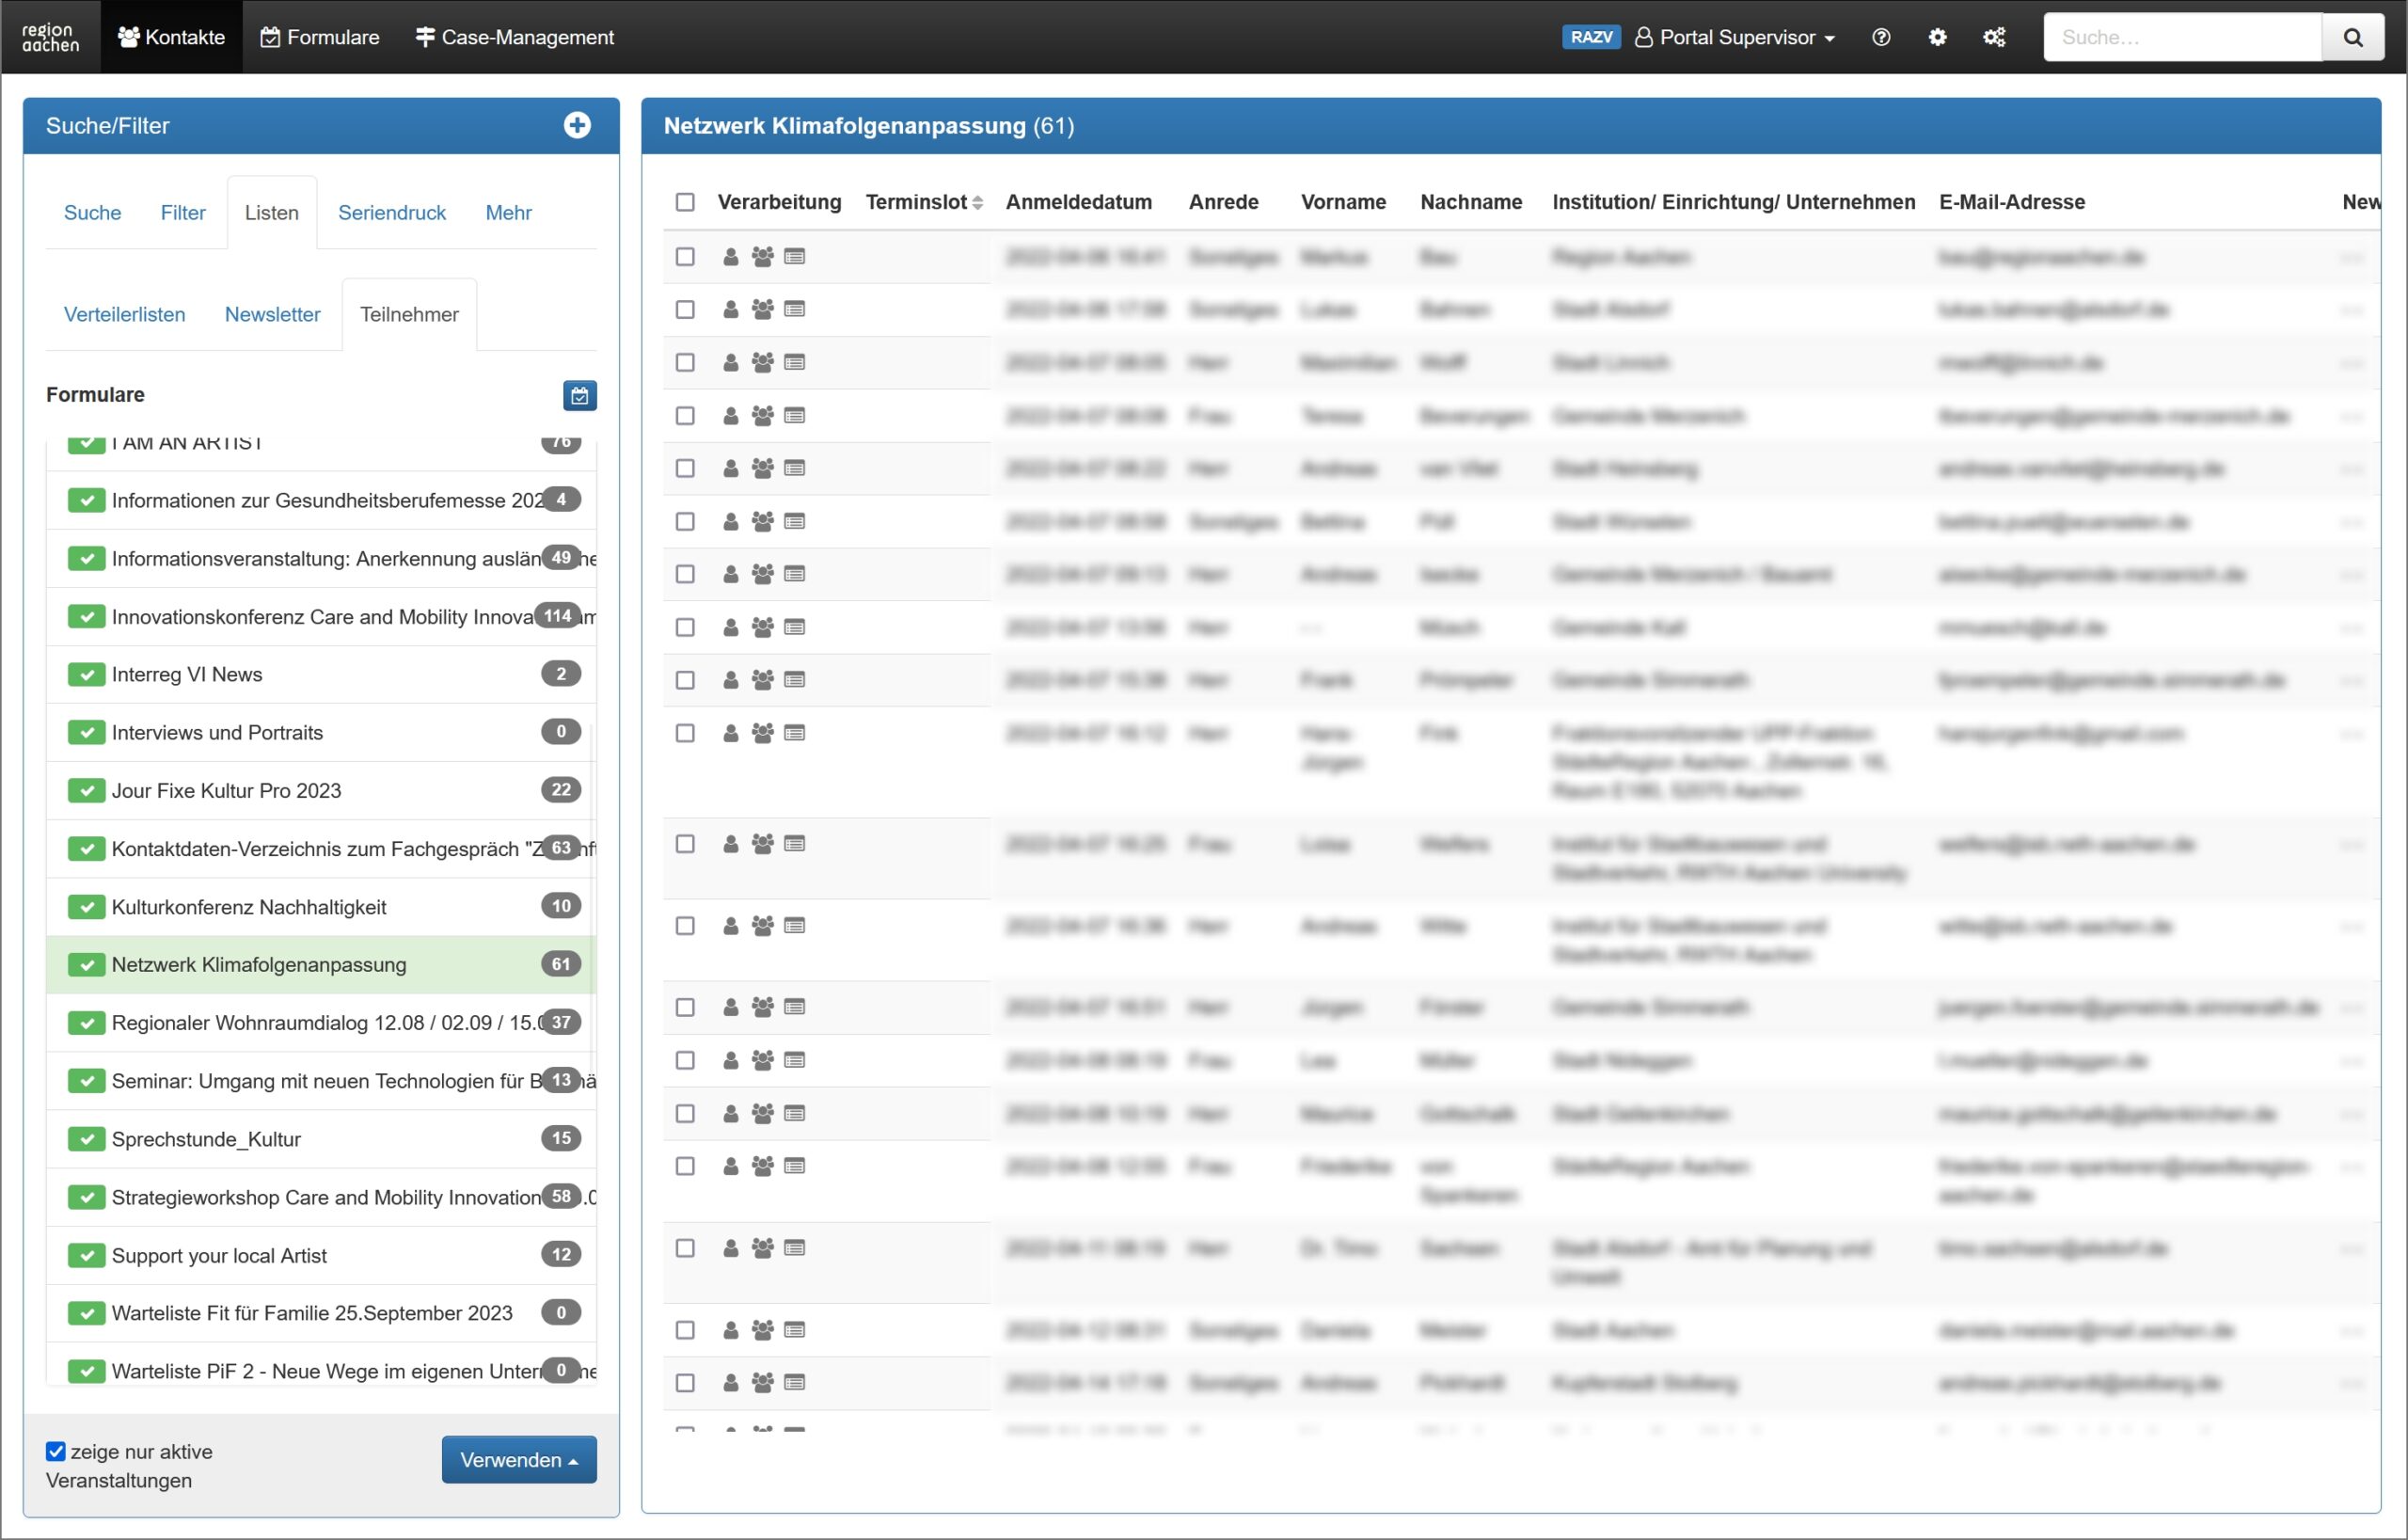The height and width of the screenshot is (1540, 2408).
Task: Sort by the Terminslot column arrows
Action: click(x=977, y=202)
